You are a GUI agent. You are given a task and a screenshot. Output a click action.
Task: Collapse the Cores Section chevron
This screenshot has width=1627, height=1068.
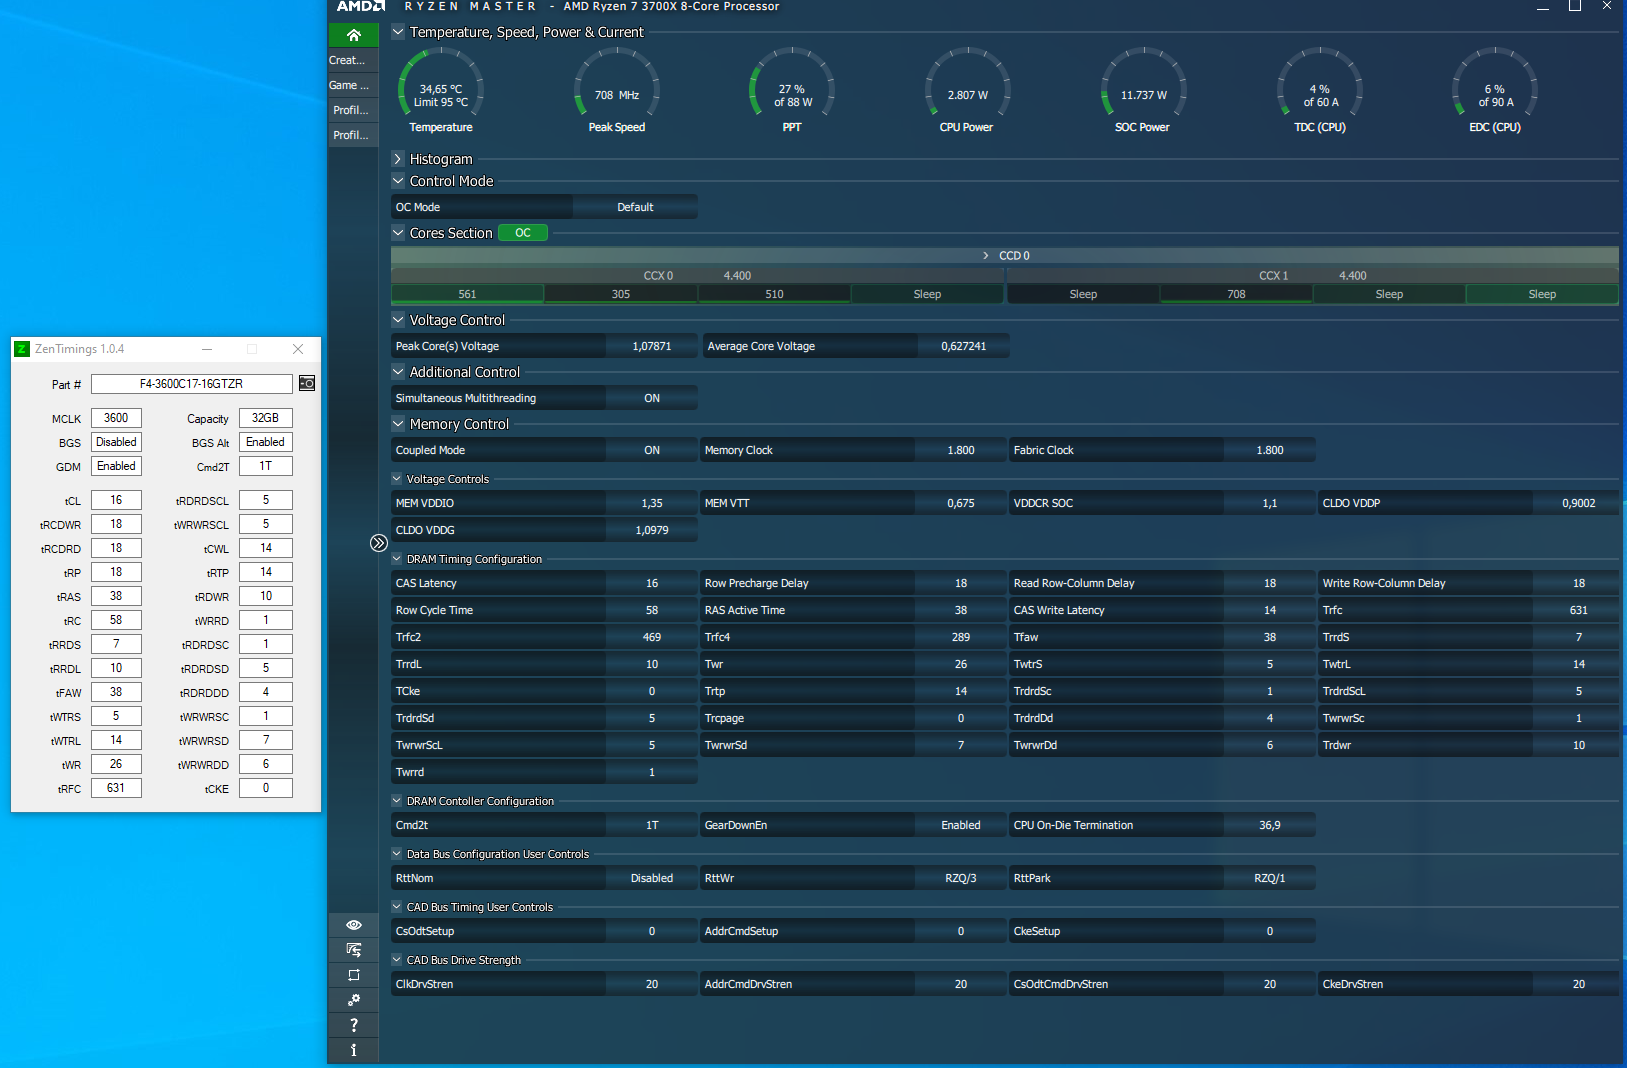[398, 233]
